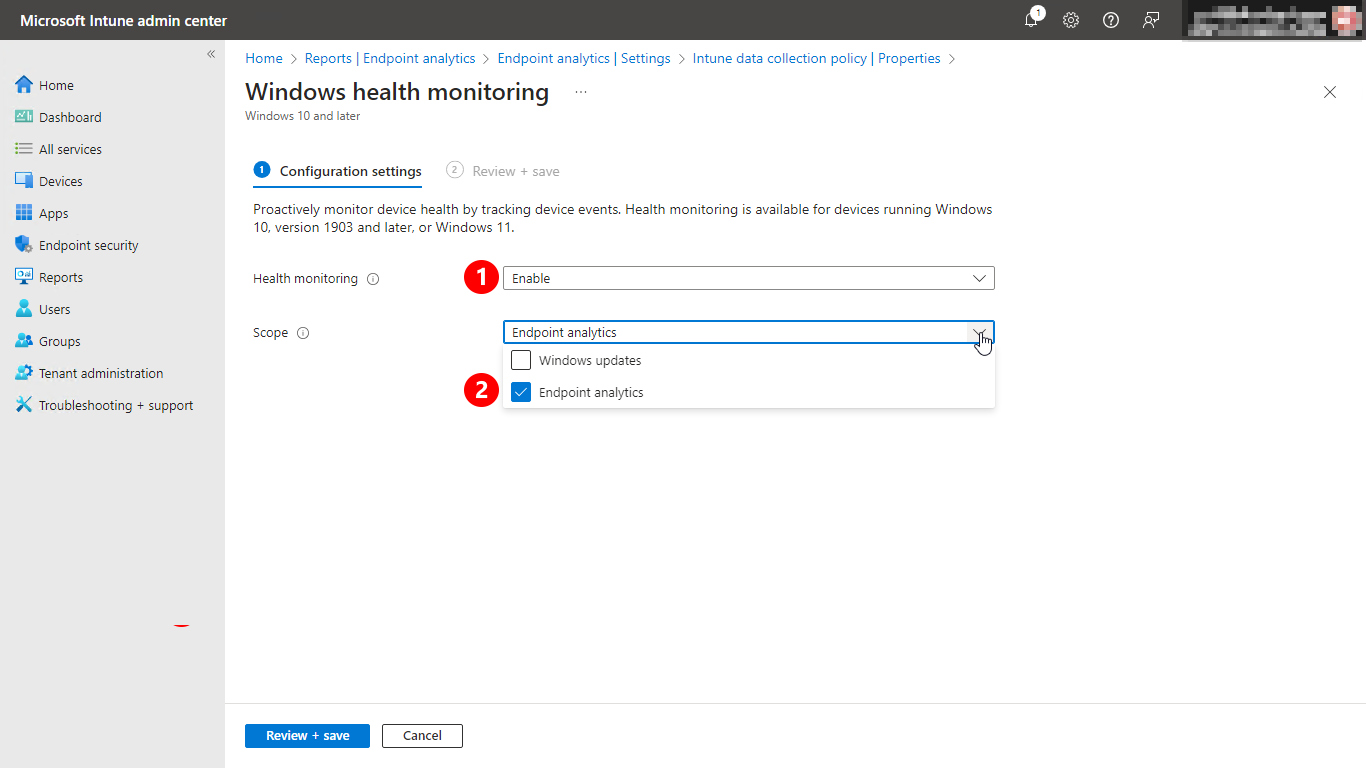This screenshot has height=768, width=1366.
Task: Open the more options ellipsis beside title
Action: coord(581,92)
